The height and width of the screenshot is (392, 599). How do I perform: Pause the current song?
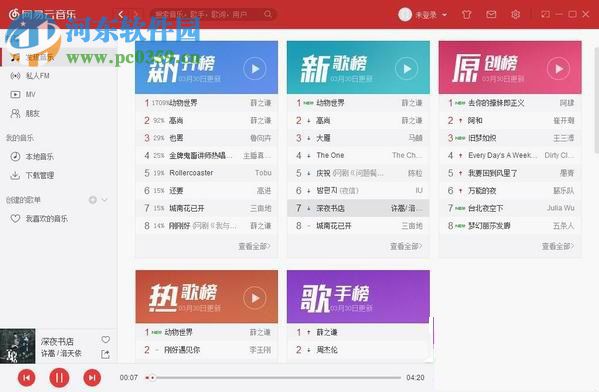[59, 378]
